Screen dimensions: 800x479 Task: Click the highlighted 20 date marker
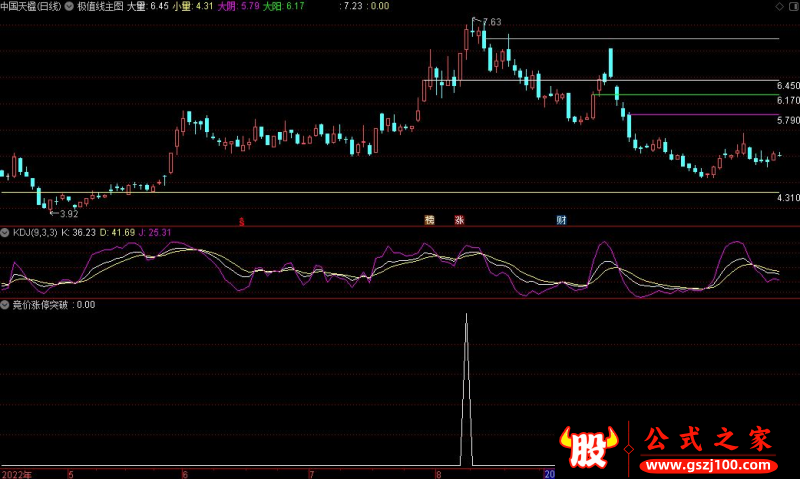549,473
